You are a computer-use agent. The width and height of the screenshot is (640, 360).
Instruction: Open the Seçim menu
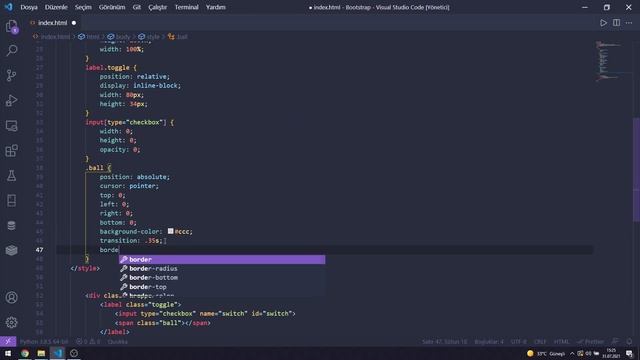83,7
